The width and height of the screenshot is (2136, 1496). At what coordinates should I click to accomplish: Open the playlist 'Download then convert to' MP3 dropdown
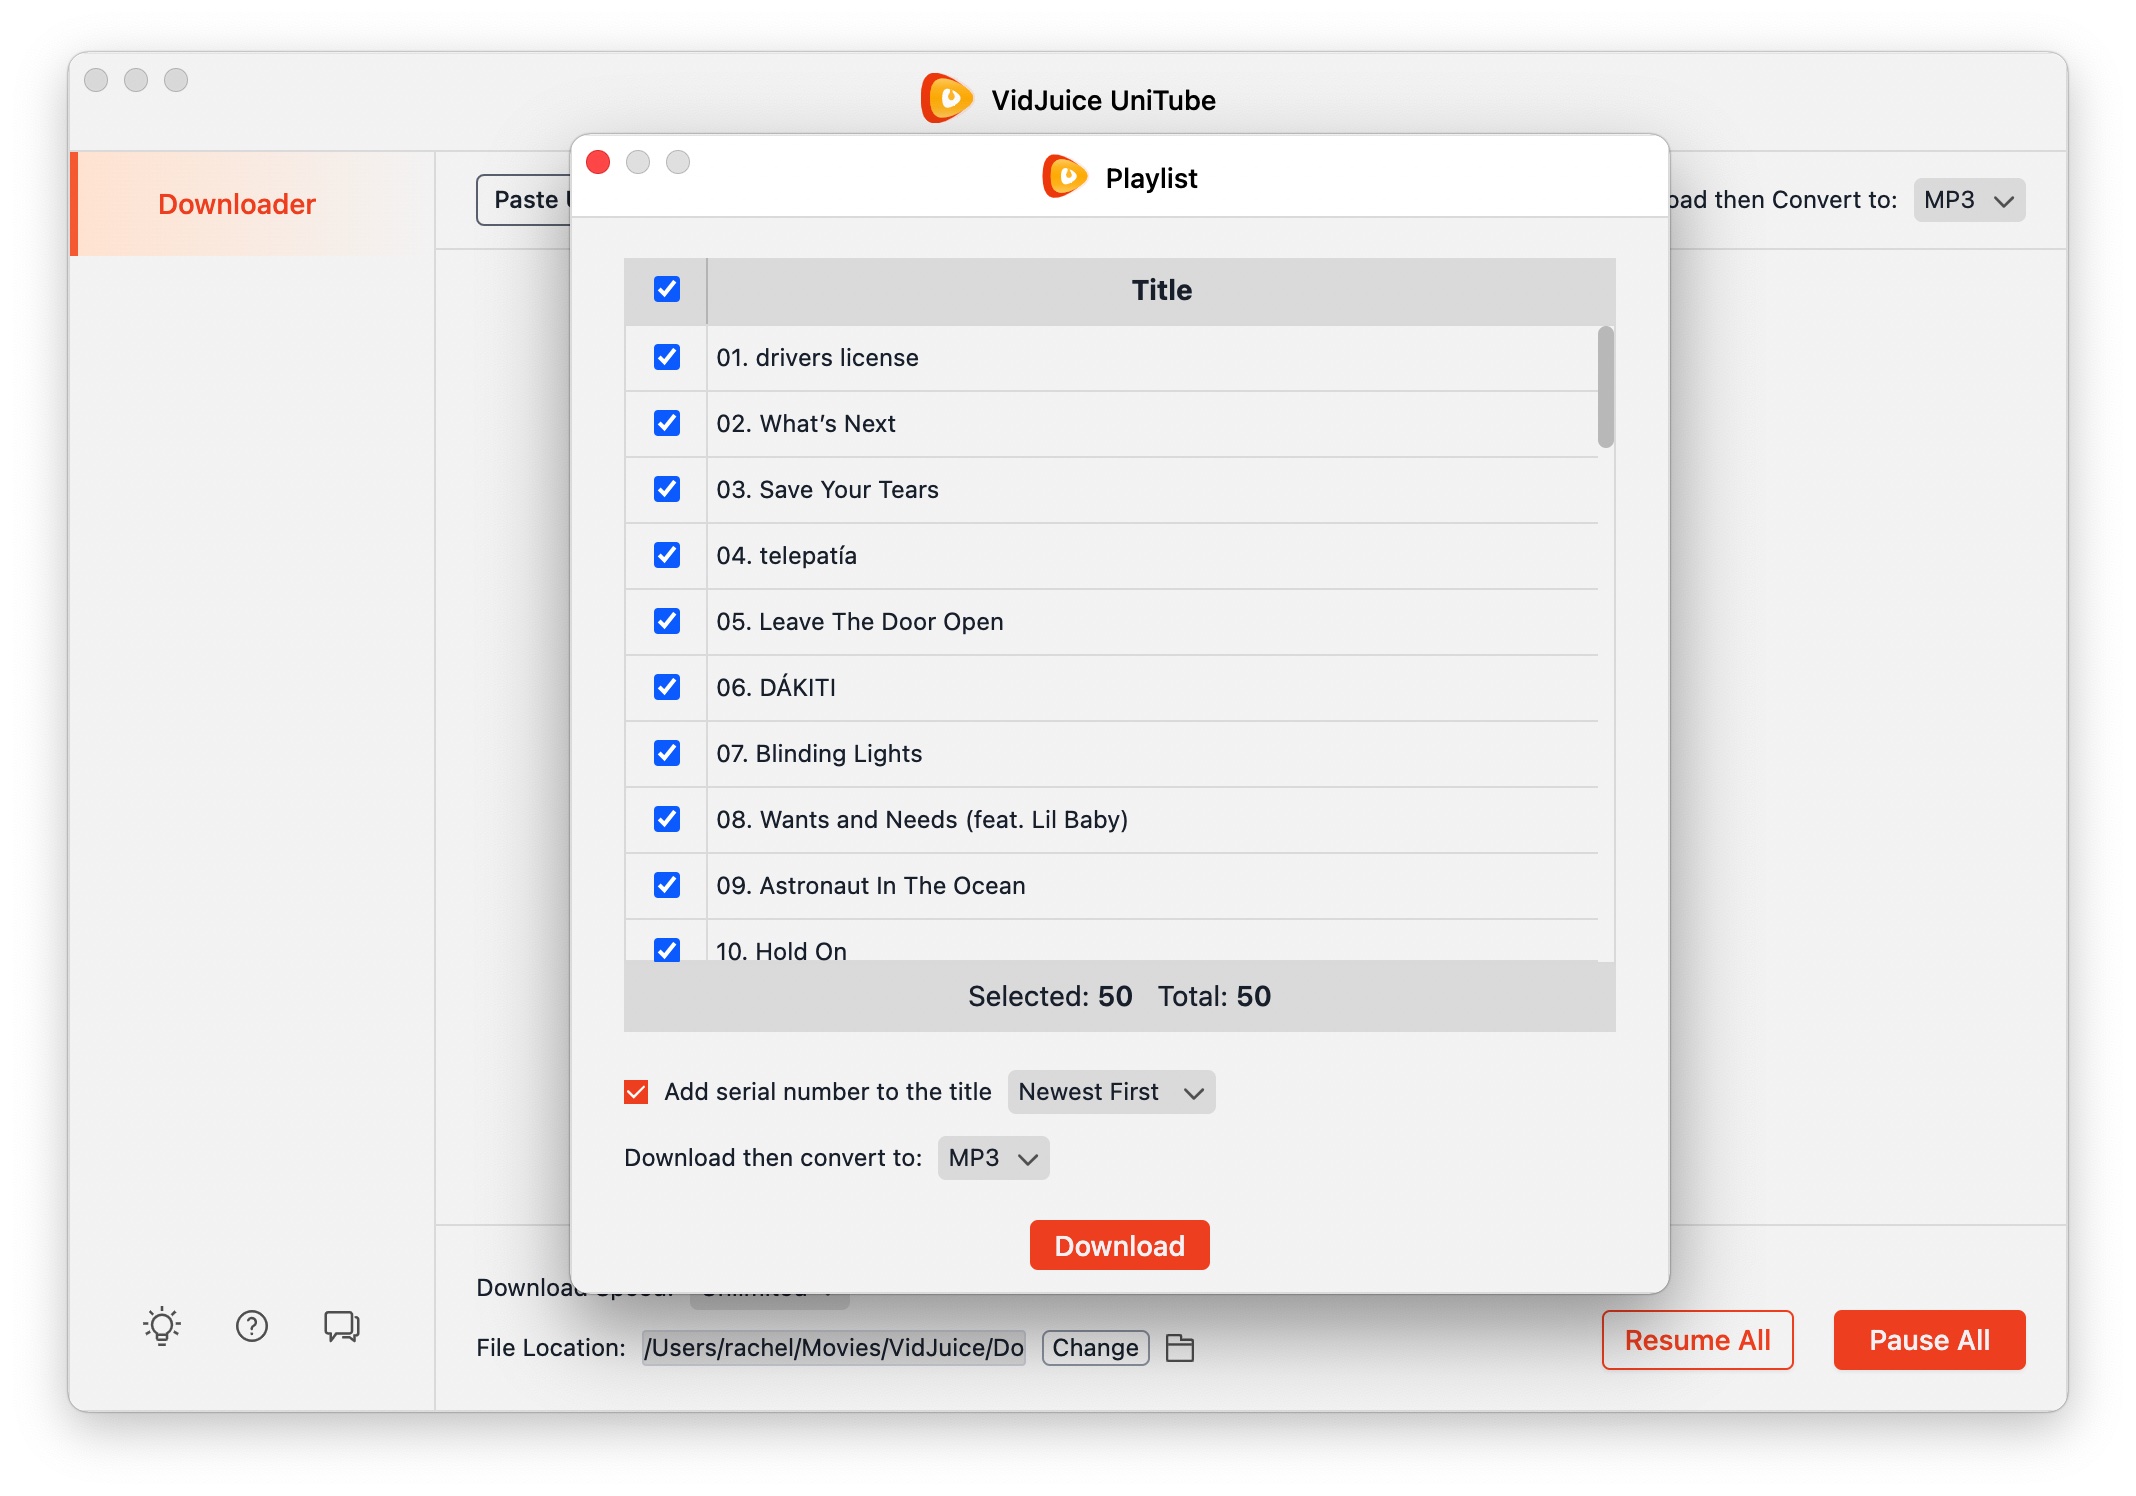point(993,1158)
